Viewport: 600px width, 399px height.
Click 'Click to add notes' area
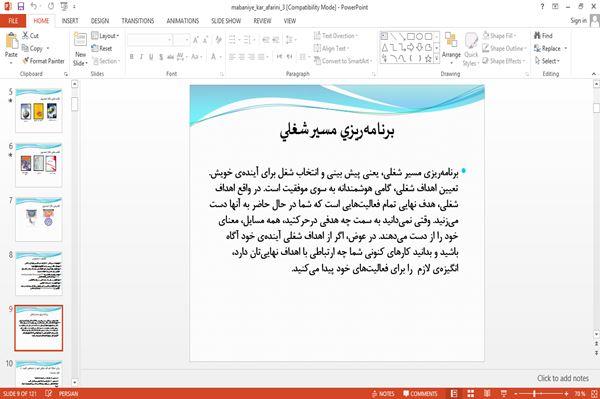[563, 378]
